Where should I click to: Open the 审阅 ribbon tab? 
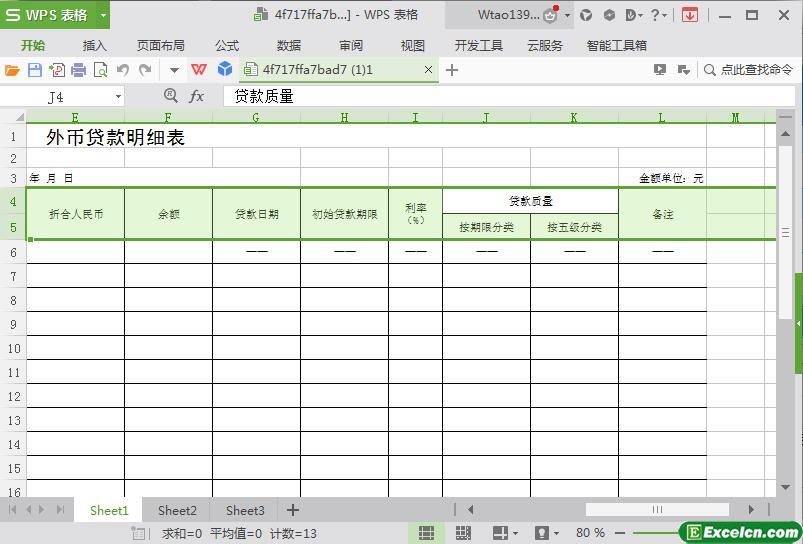click(351, 46)
